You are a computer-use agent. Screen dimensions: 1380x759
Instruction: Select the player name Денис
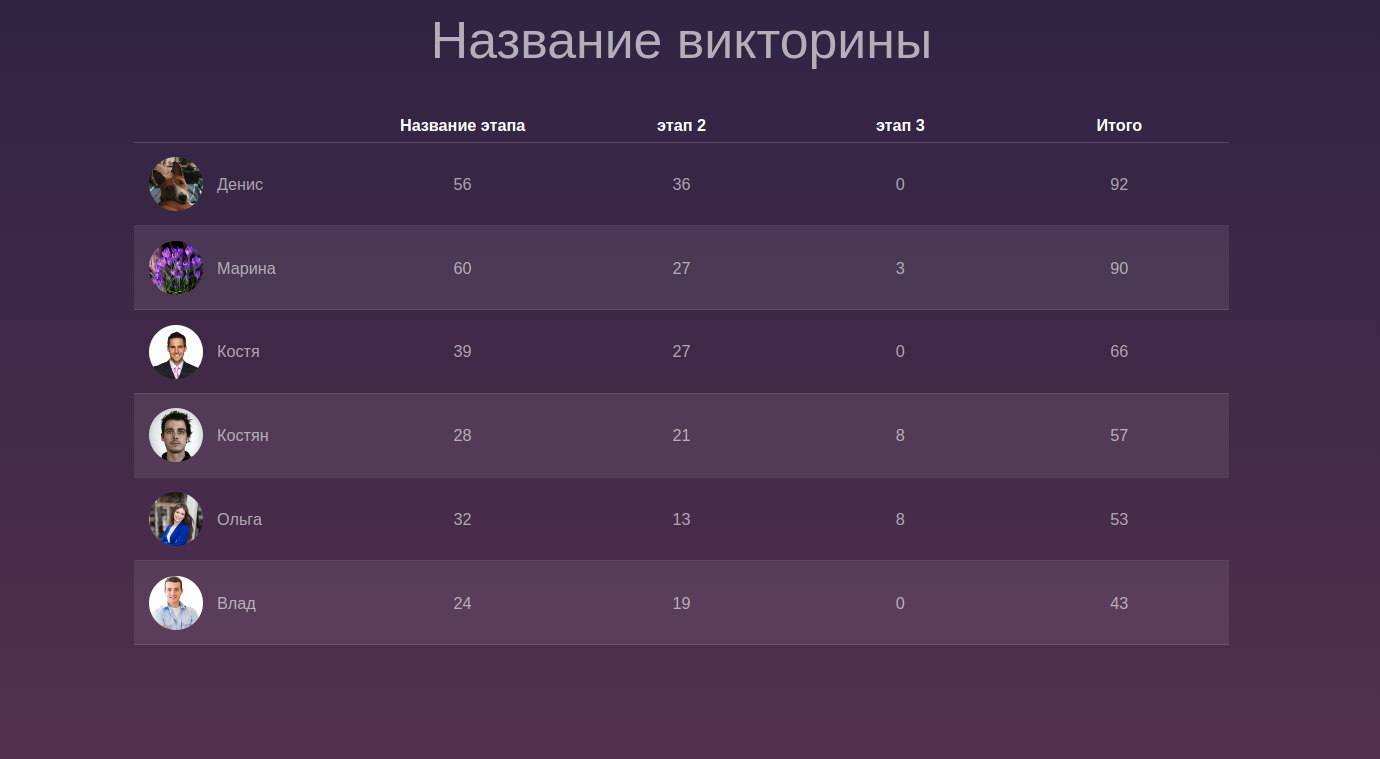pos(240,185)
